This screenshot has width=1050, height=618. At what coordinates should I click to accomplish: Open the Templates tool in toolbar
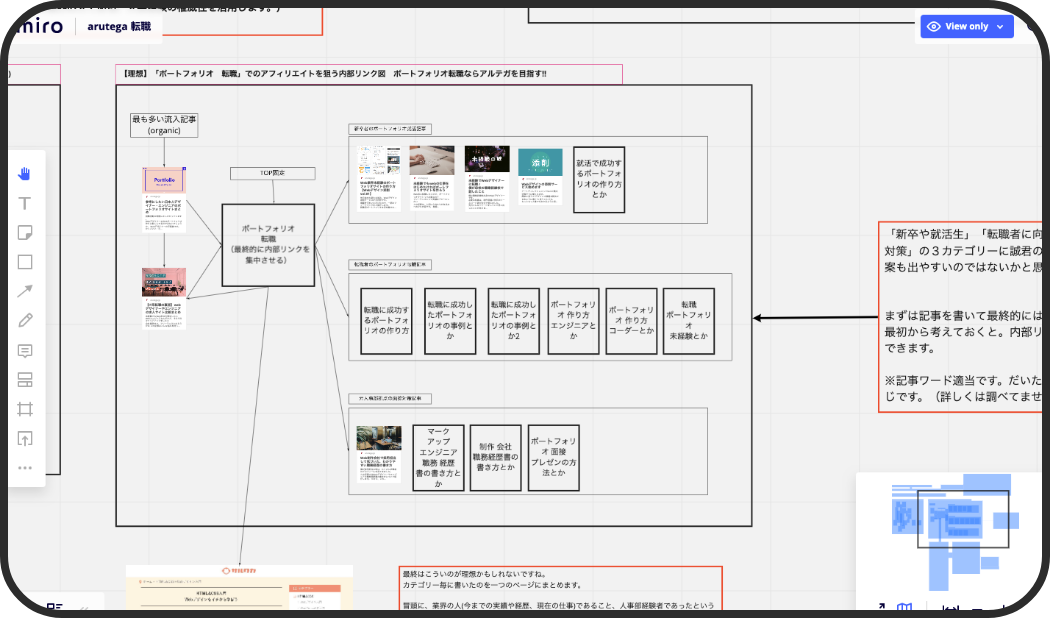(x=25, y=380)
